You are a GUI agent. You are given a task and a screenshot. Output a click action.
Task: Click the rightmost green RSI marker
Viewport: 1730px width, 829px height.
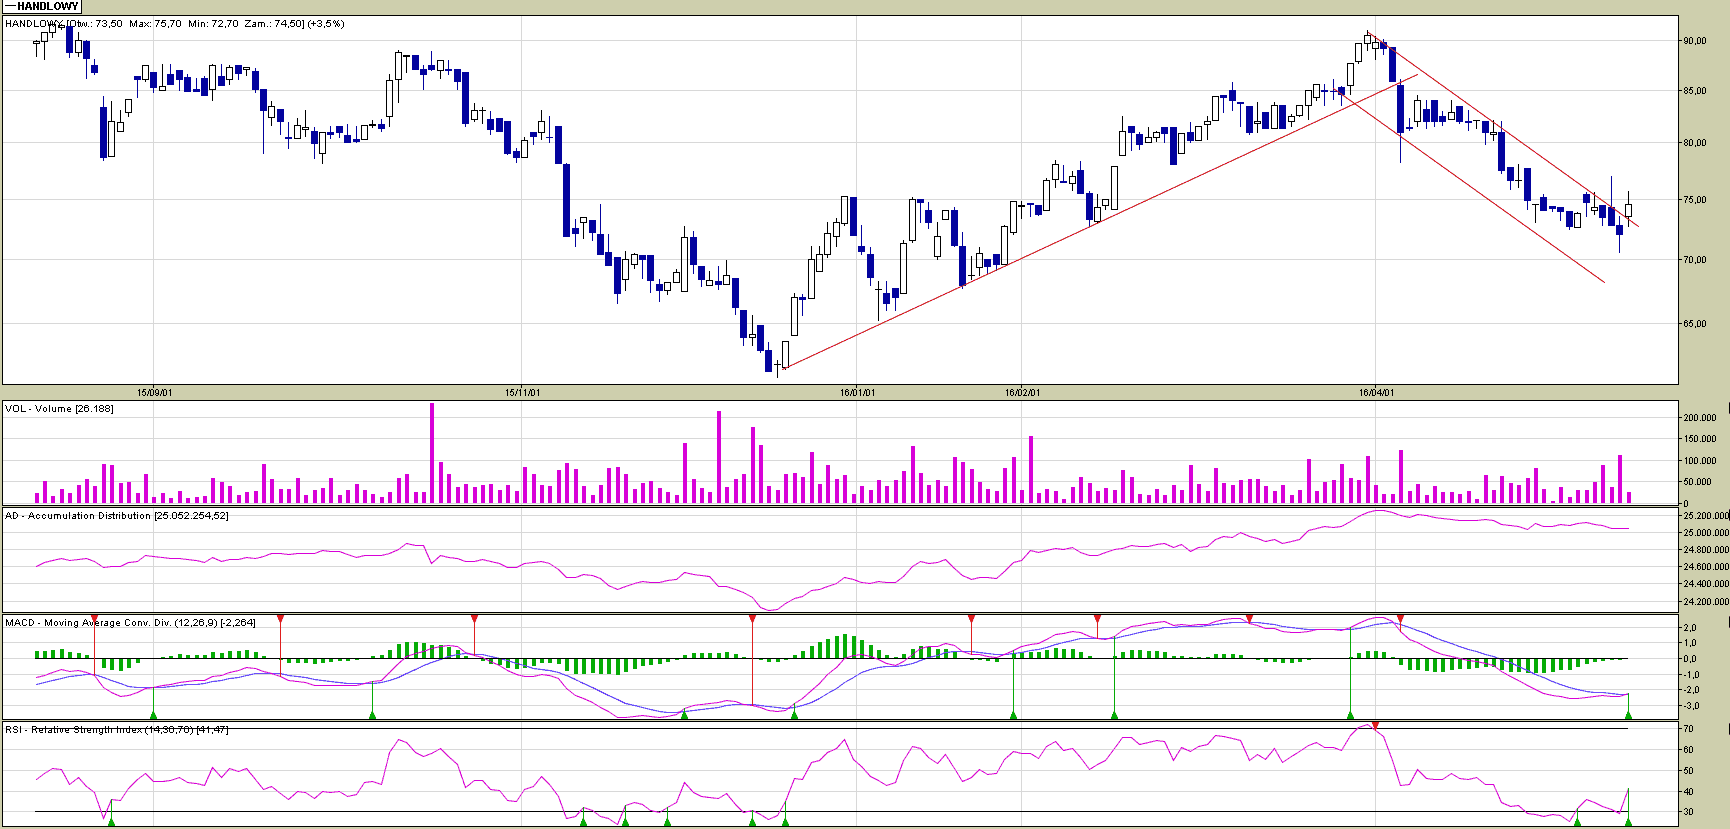pyautogui.click(x=1629, y=821)
